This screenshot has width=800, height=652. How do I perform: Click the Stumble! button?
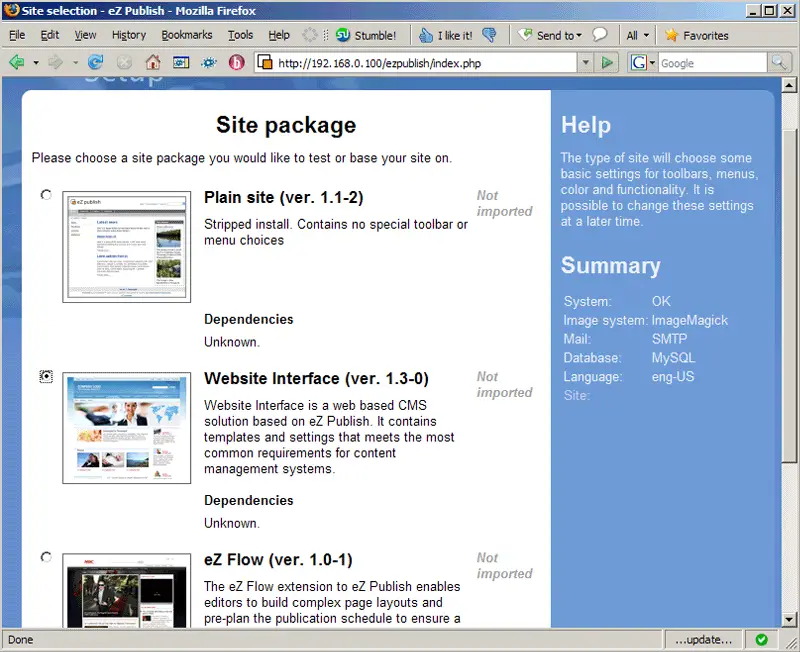tap(366, 35)
